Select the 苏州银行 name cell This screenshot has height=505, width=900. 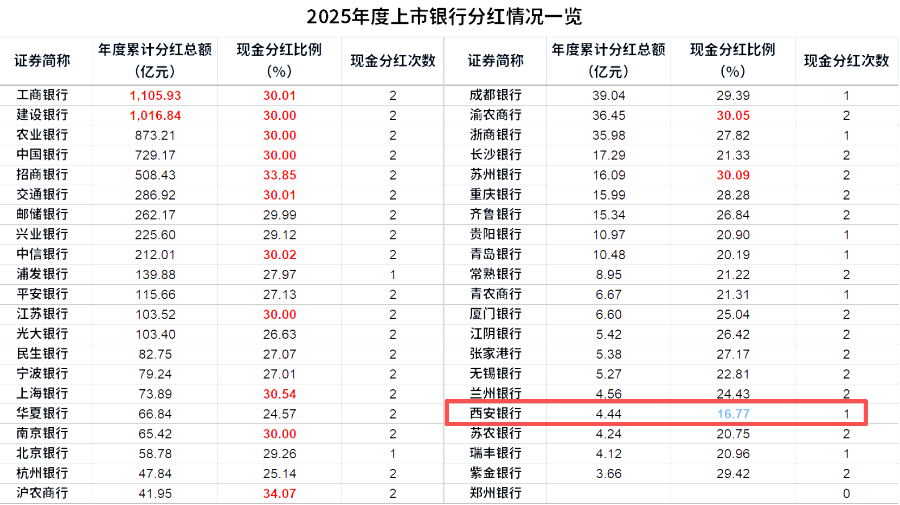point(495,175)
